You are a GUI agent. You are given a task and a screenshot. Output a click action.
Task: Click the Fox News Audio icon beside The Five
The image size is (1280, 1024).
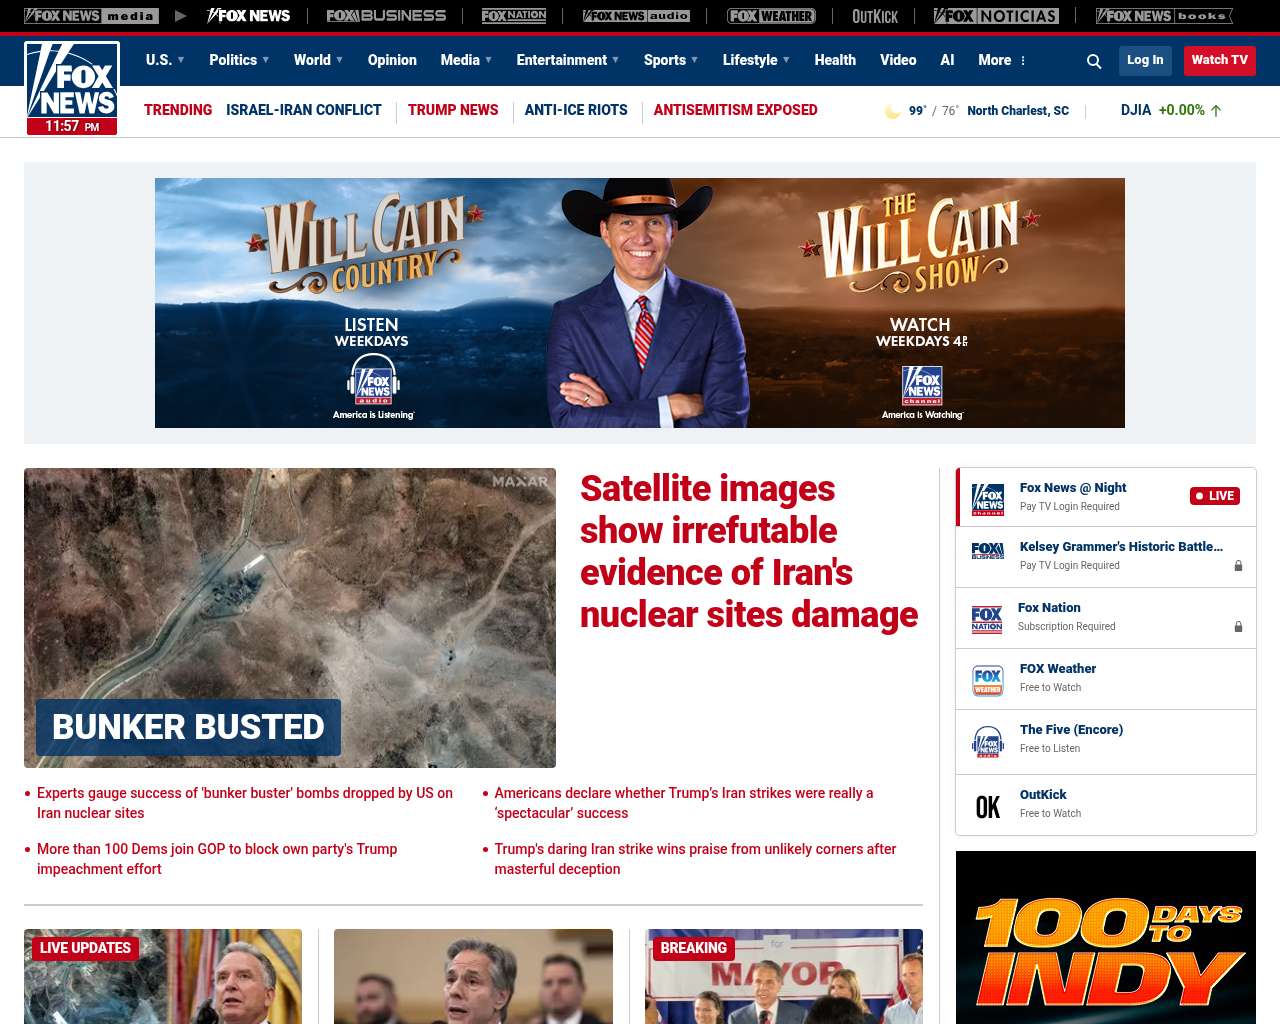(x=988, y=741)
